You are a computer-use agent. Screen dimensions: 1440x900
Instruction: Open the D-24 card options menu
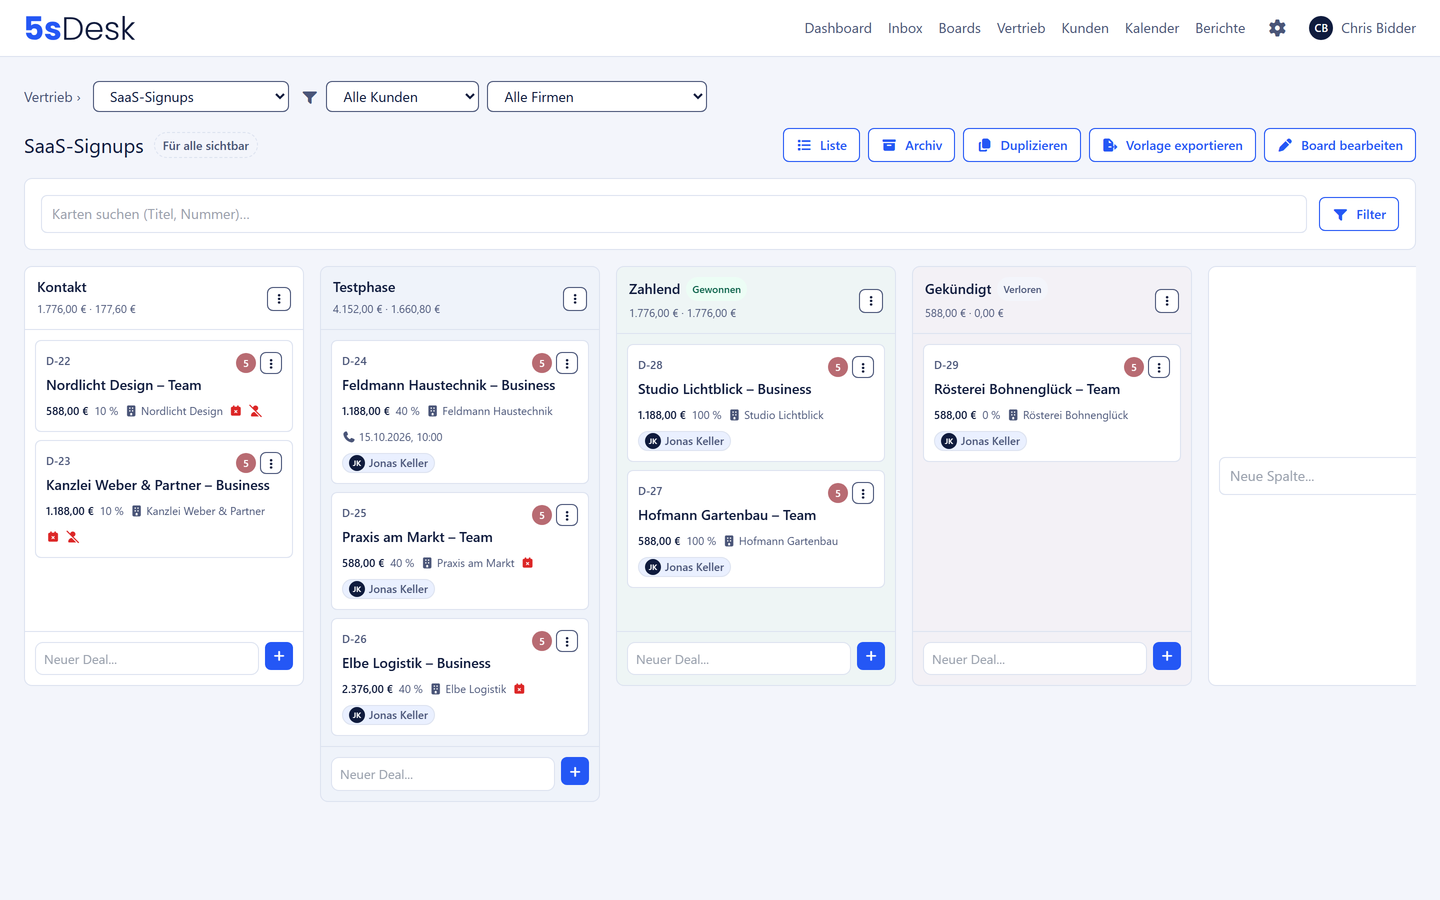pyautogui.click(x=567, y=363)
